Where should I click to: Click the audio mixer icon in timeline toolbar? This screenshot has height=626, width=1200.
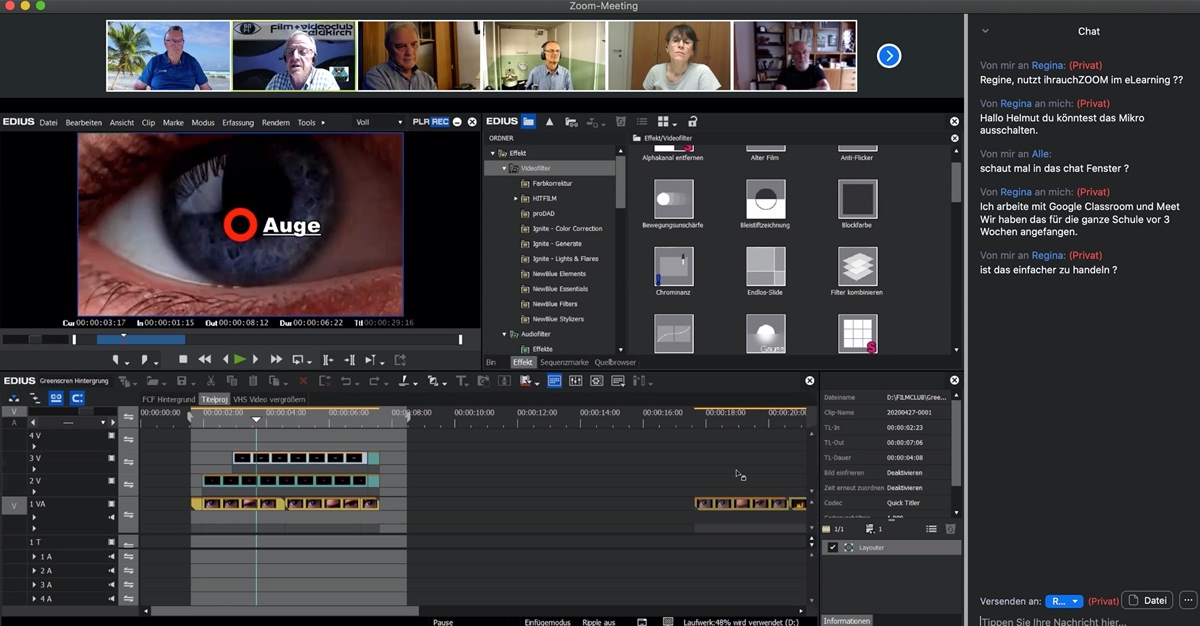[x=575, y=381]
